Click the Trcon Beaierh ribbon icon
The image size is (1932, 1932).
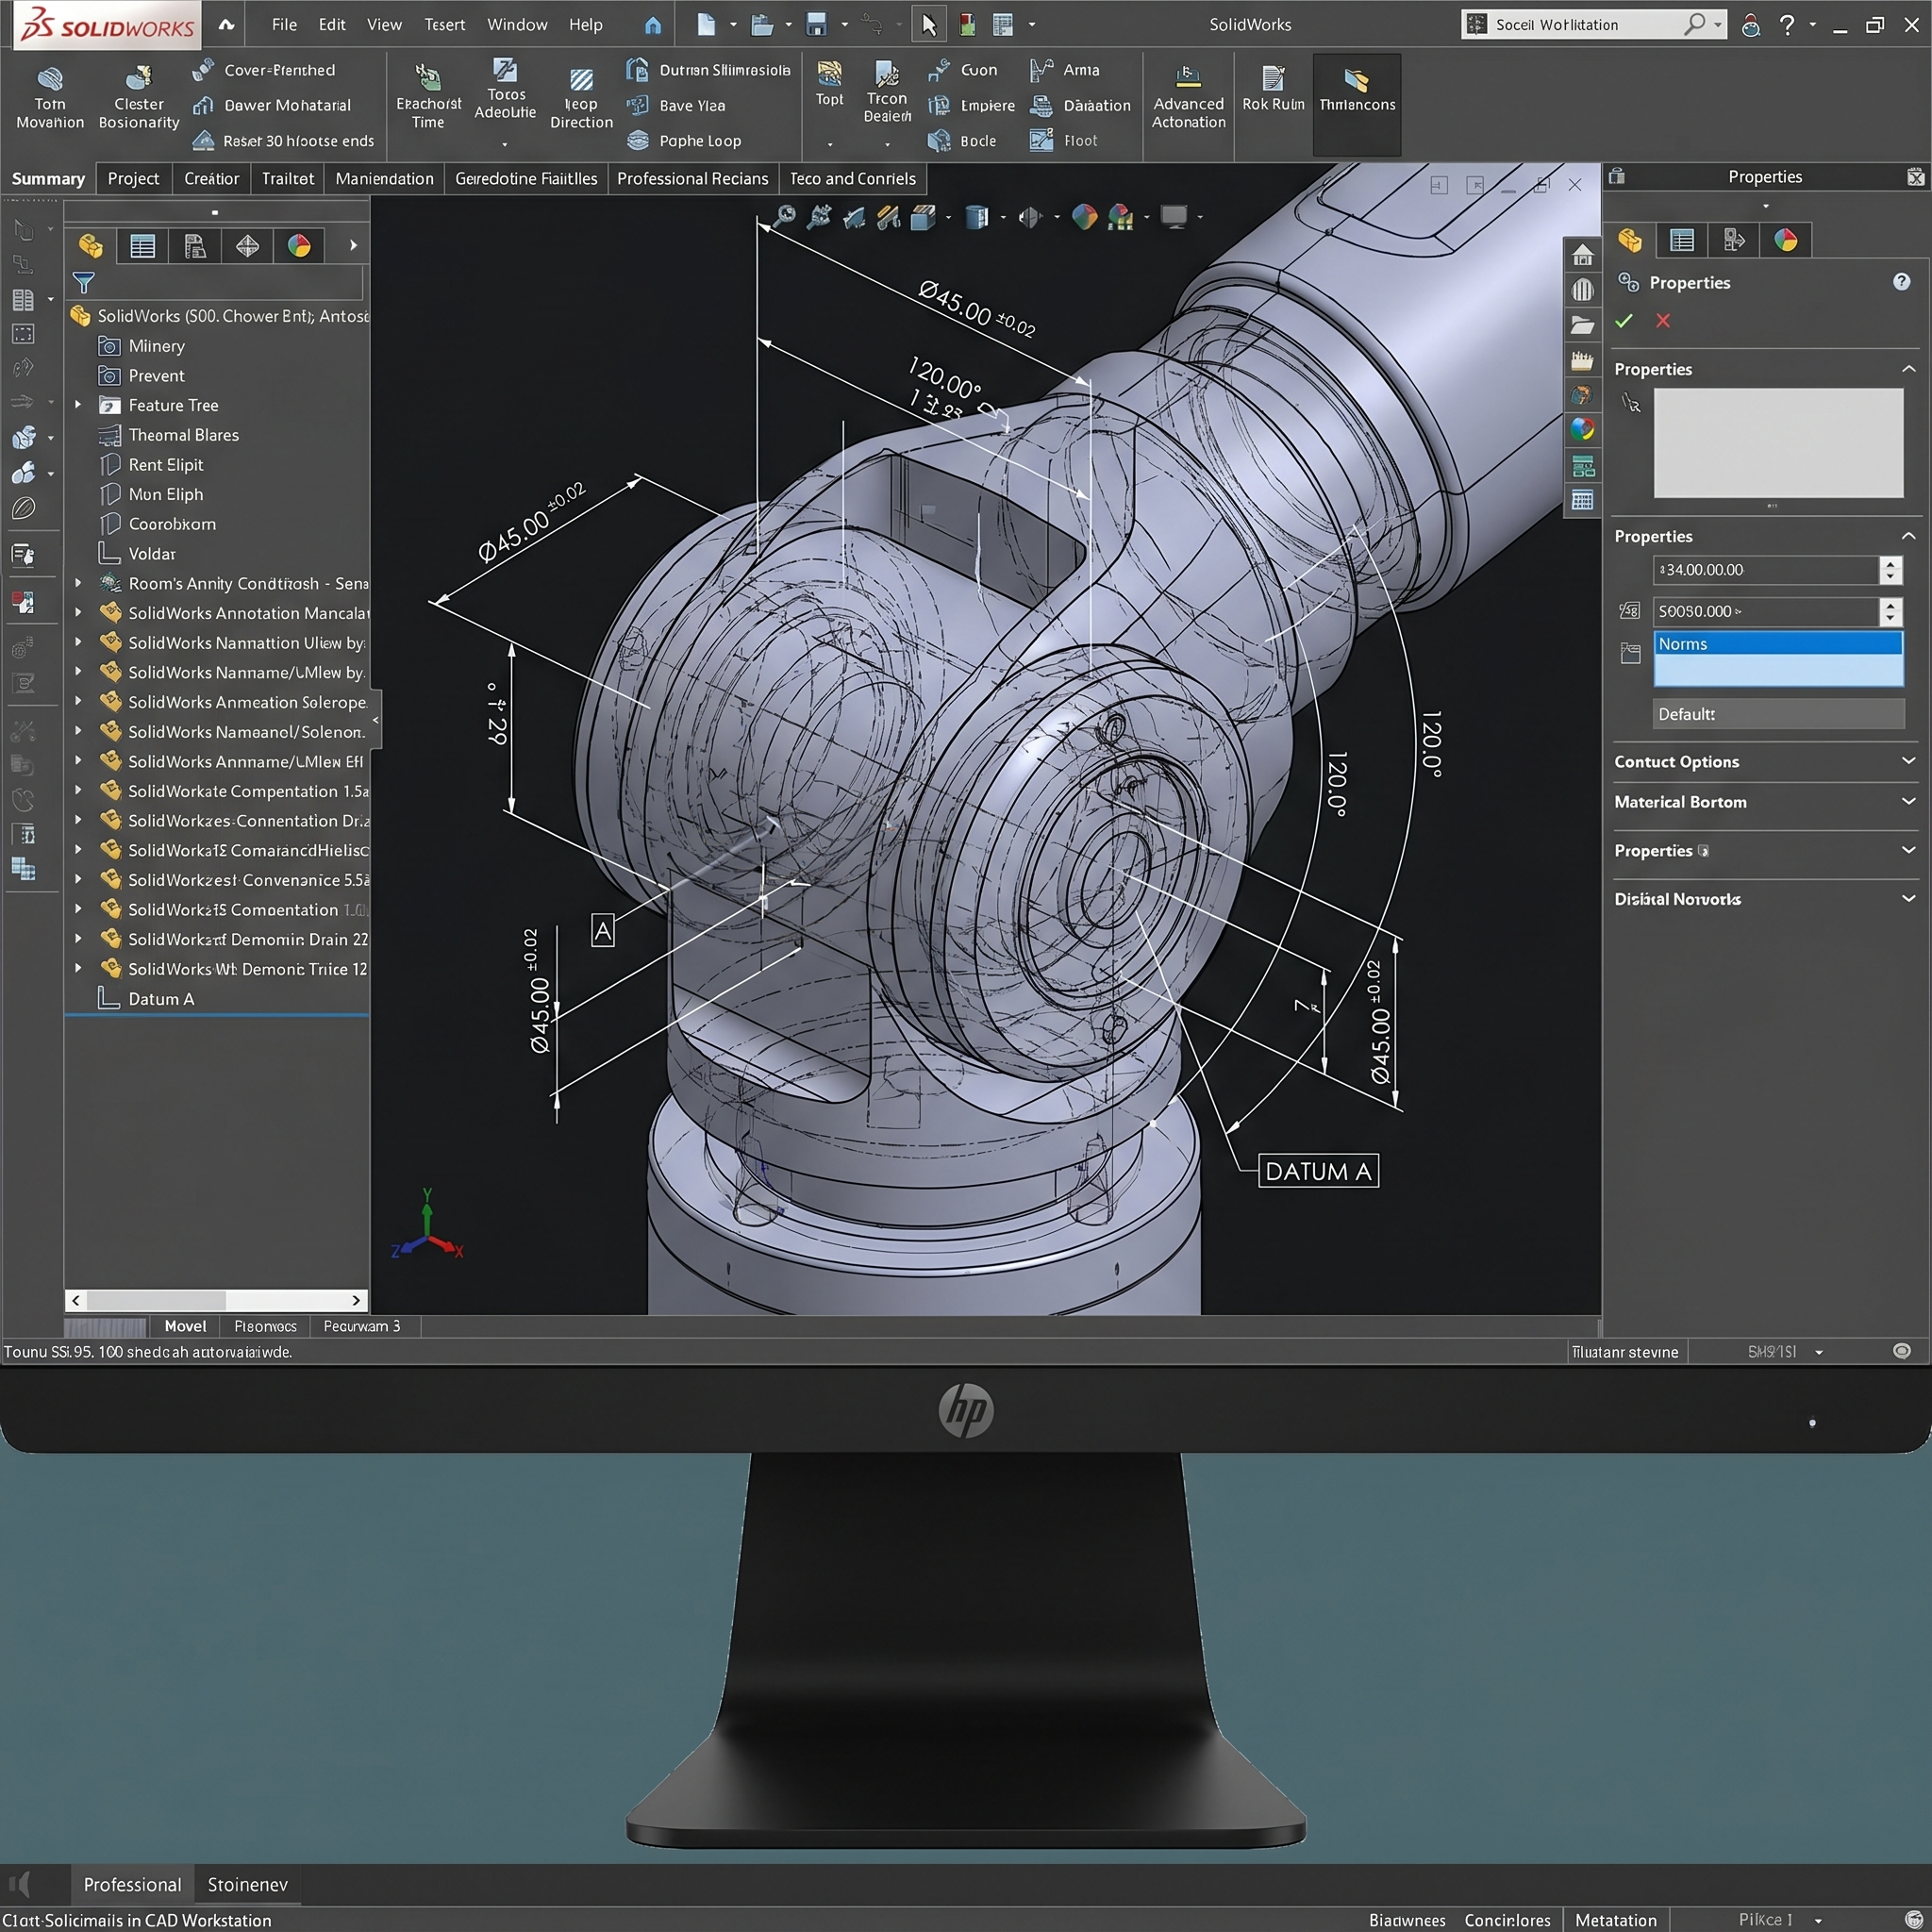[x=886, y=73]
